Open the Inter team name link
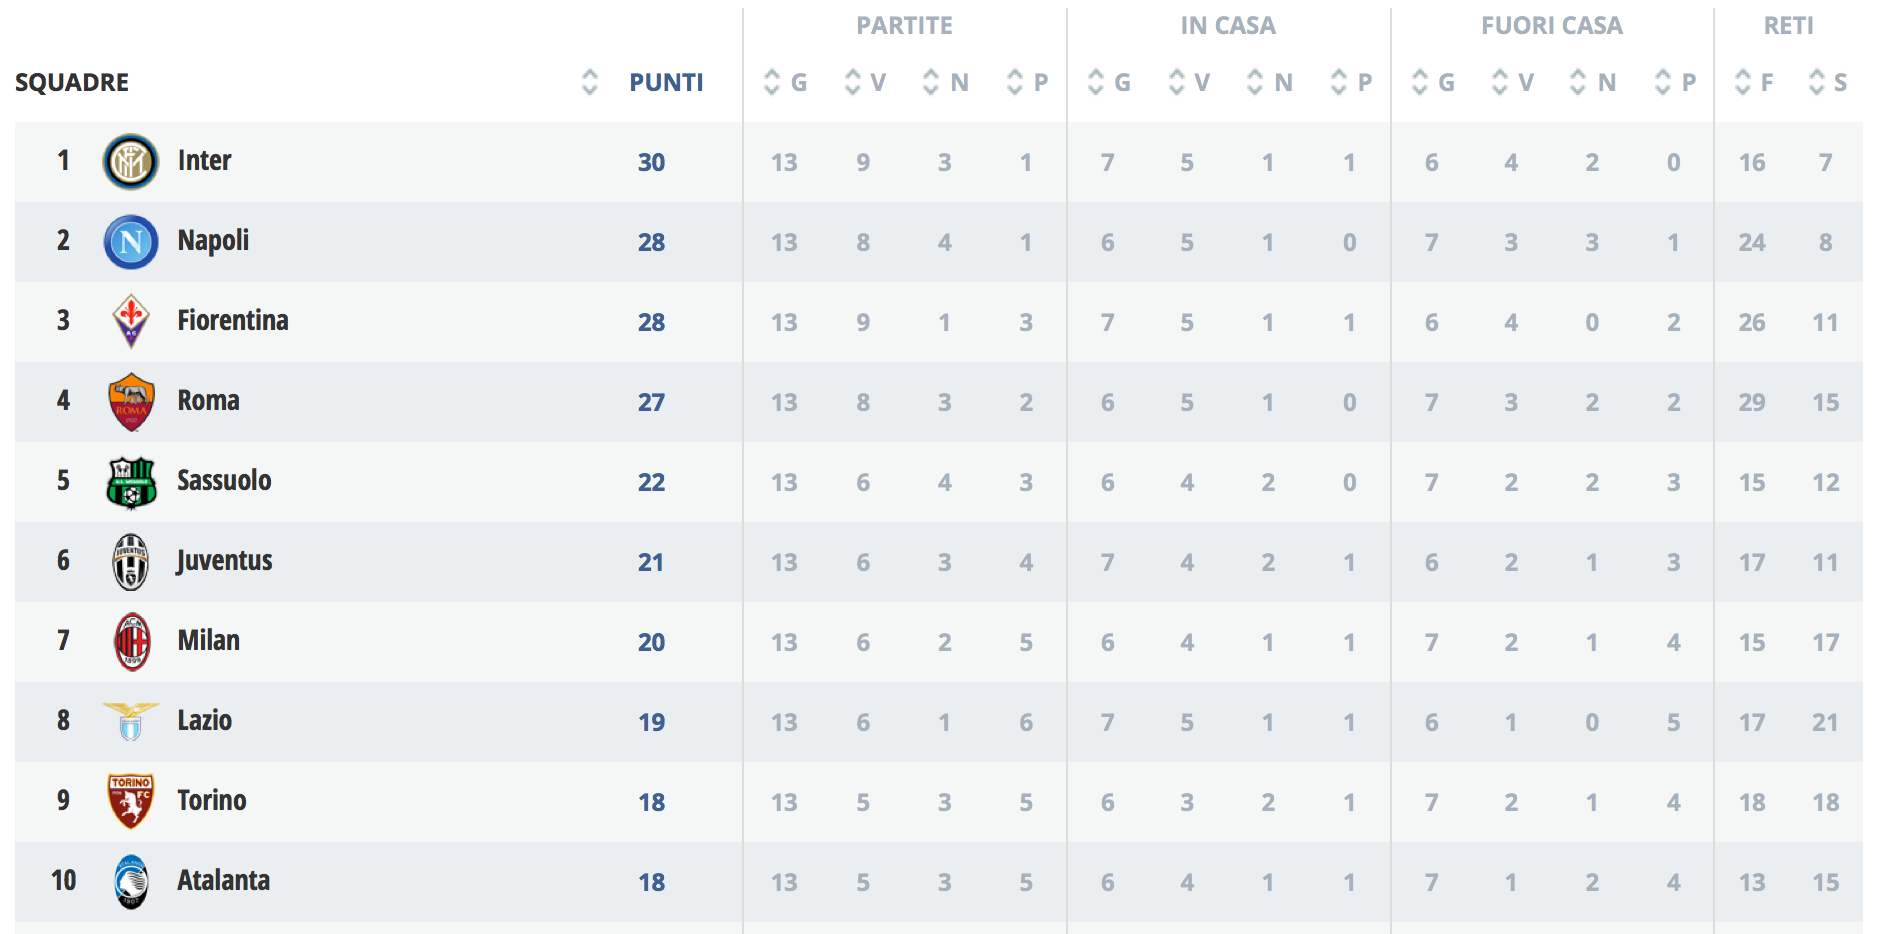Image resolution: width=1878 pixels, height=934 pixels. pyautogui.click(x=204, y=161)
